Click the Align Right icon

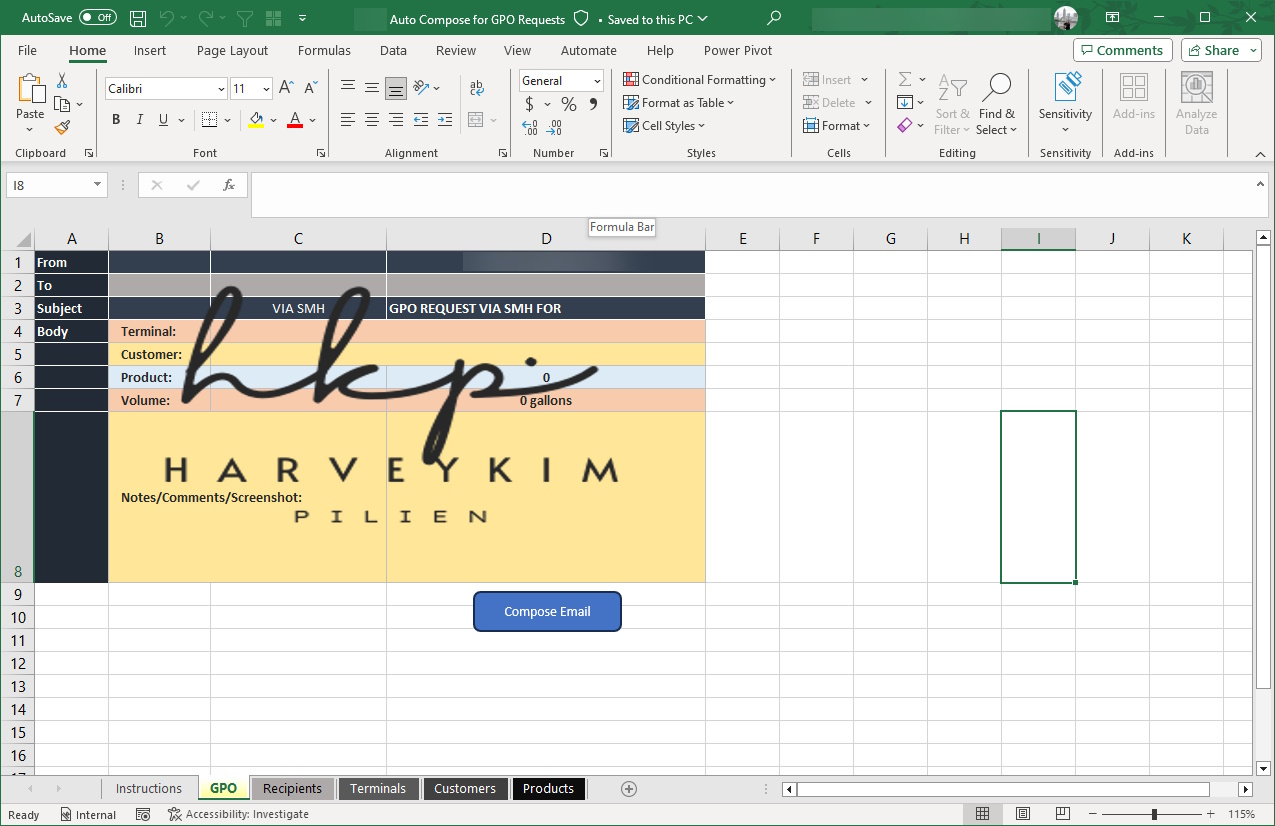(396, 120)
